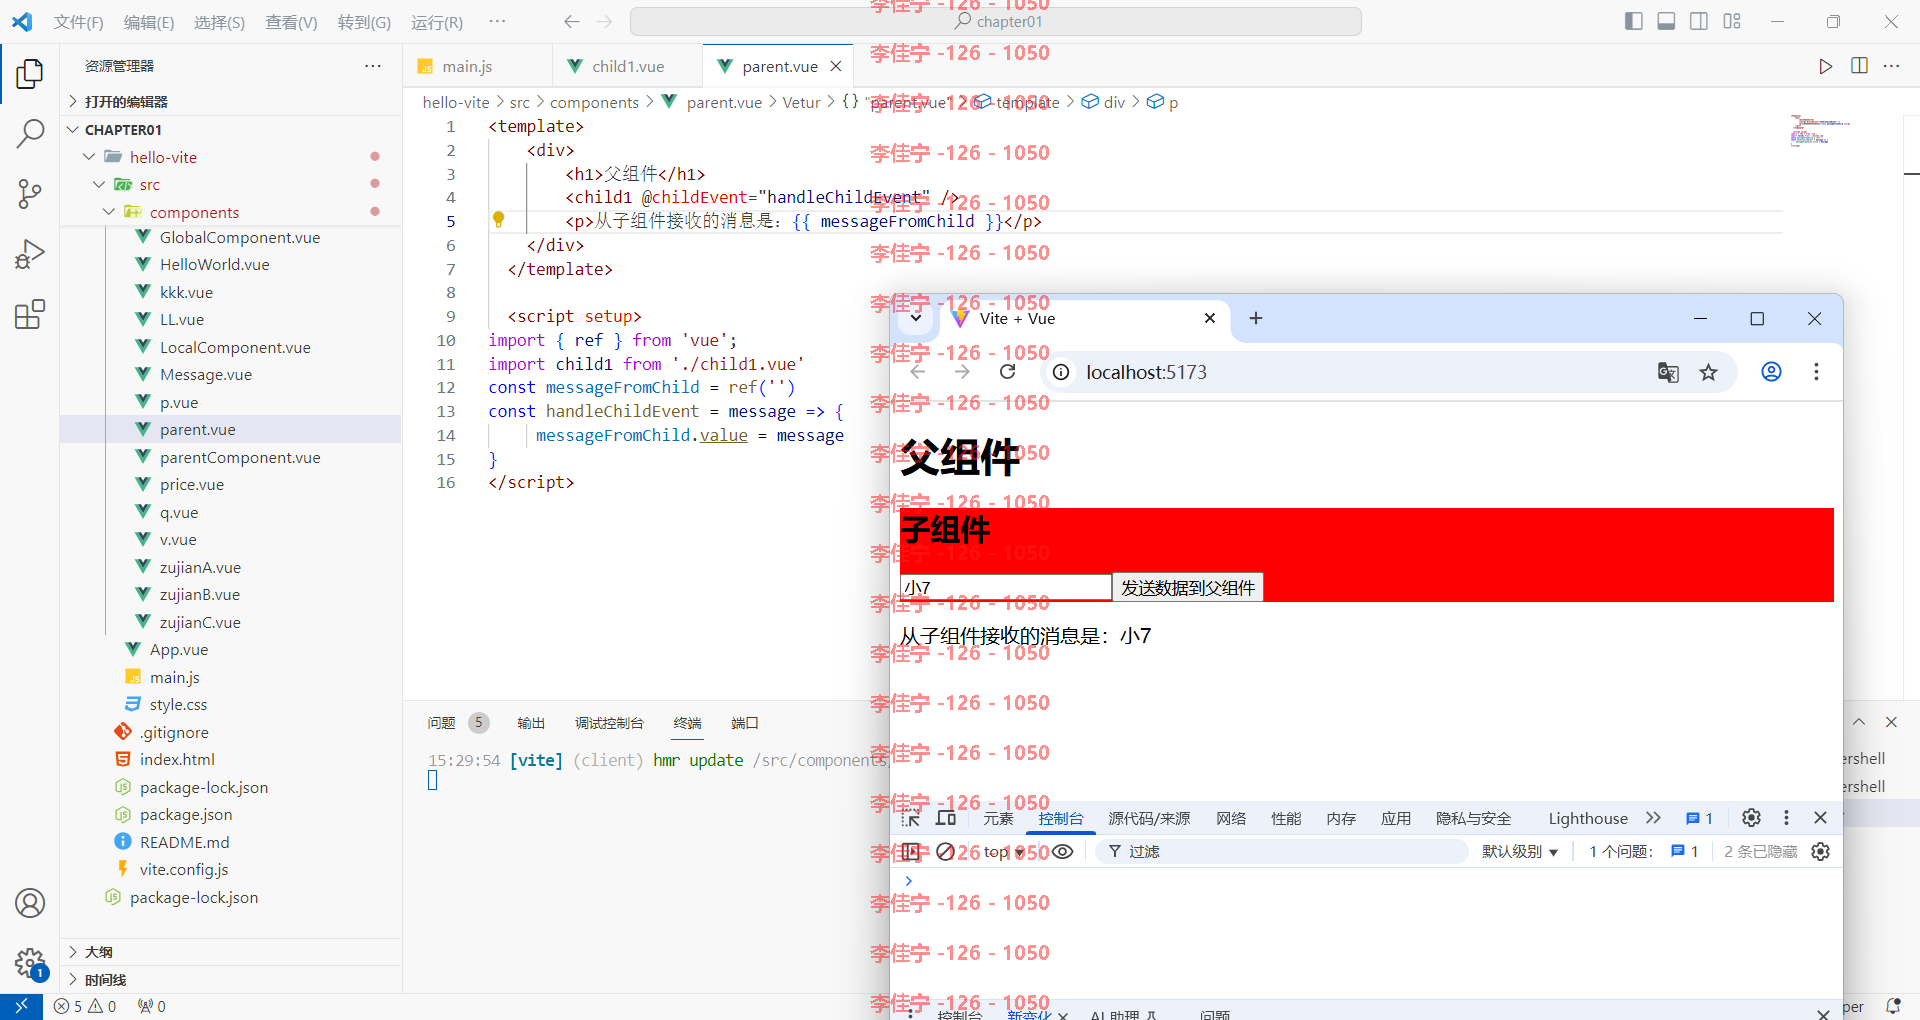Open the 编辑(E) menu
The width and height of the screenshot is (1920, 1020).
click(149, 22)
